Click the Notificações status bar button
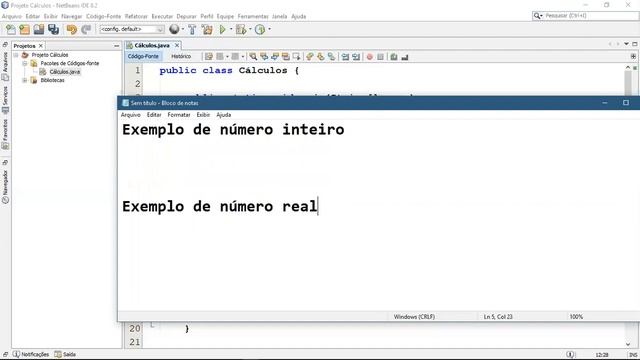This screenshot has width=640, height=360. (31, 354)
